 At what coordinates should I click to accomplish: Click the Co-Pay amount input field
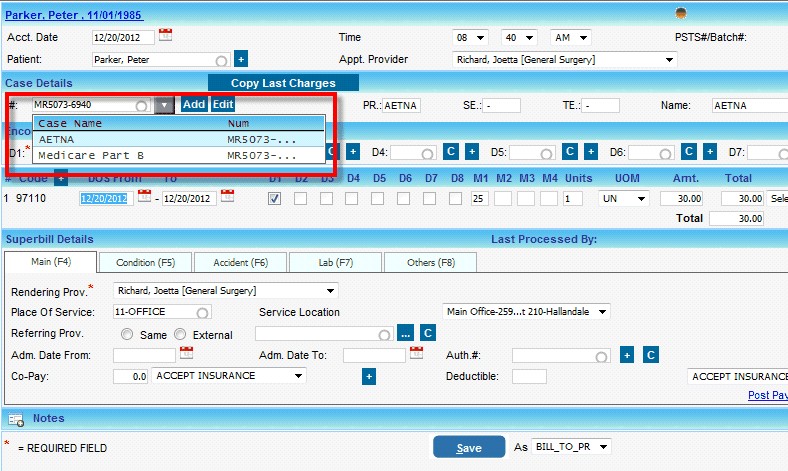131,376
